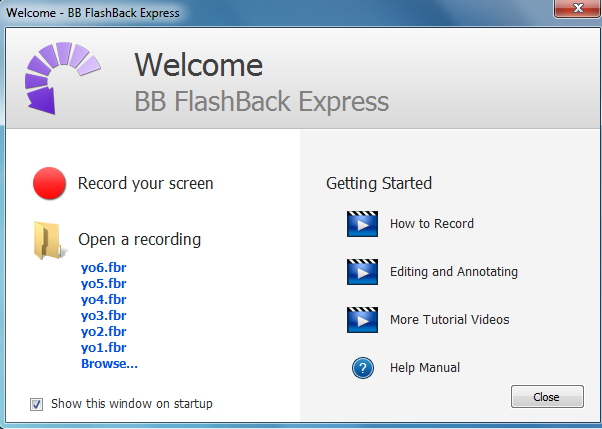Open the recent recording yo1.fbr
602x429 pixels.
104,347
